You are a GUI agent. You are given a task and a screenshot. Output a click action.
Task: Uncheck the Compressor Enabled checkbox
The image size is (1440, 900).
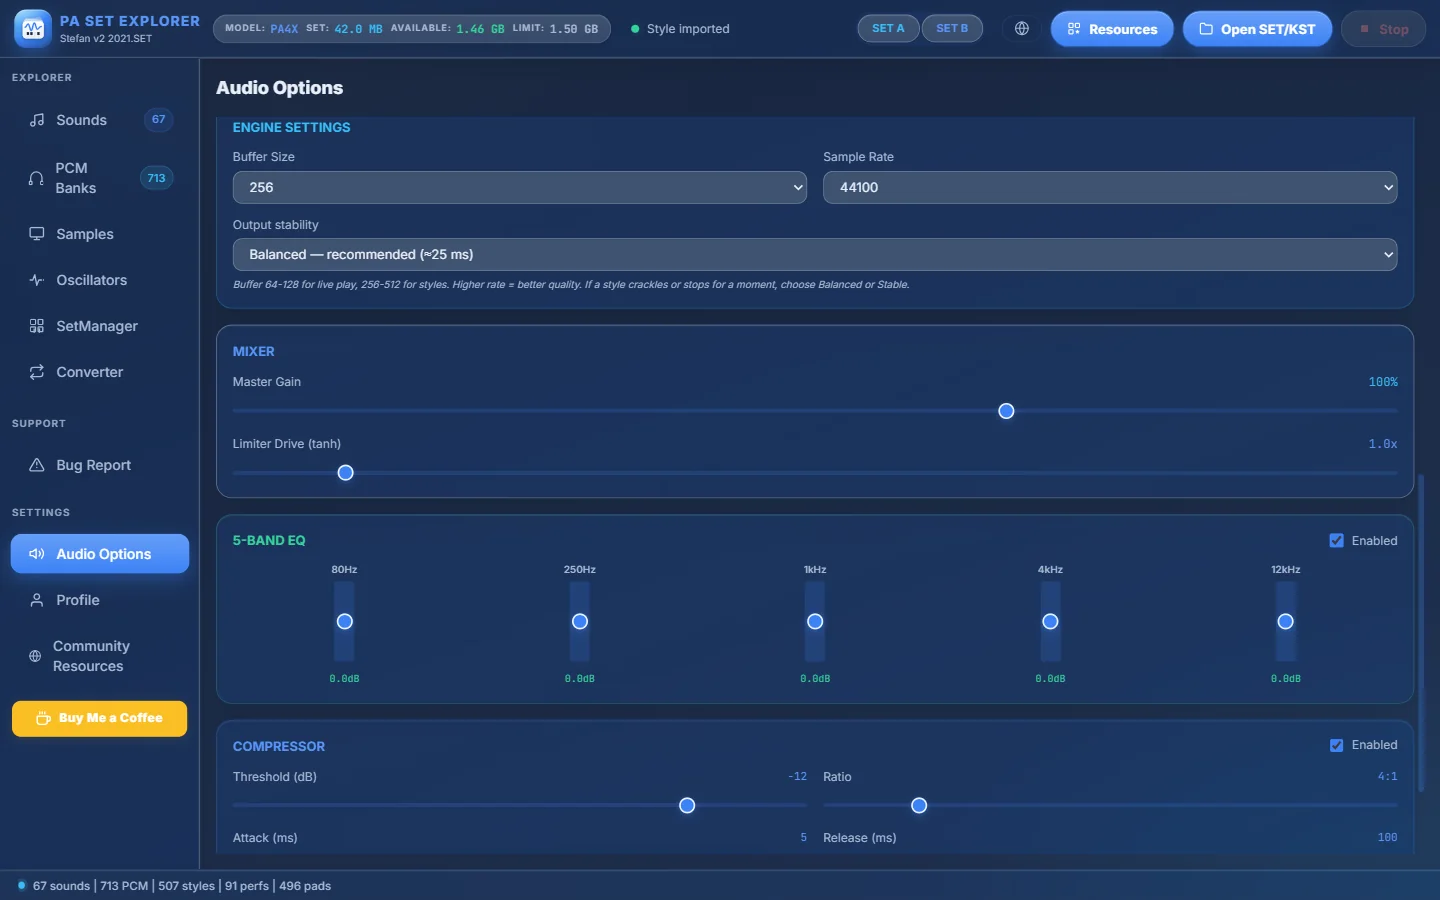pyautogui.click(x=1336, y=745)
